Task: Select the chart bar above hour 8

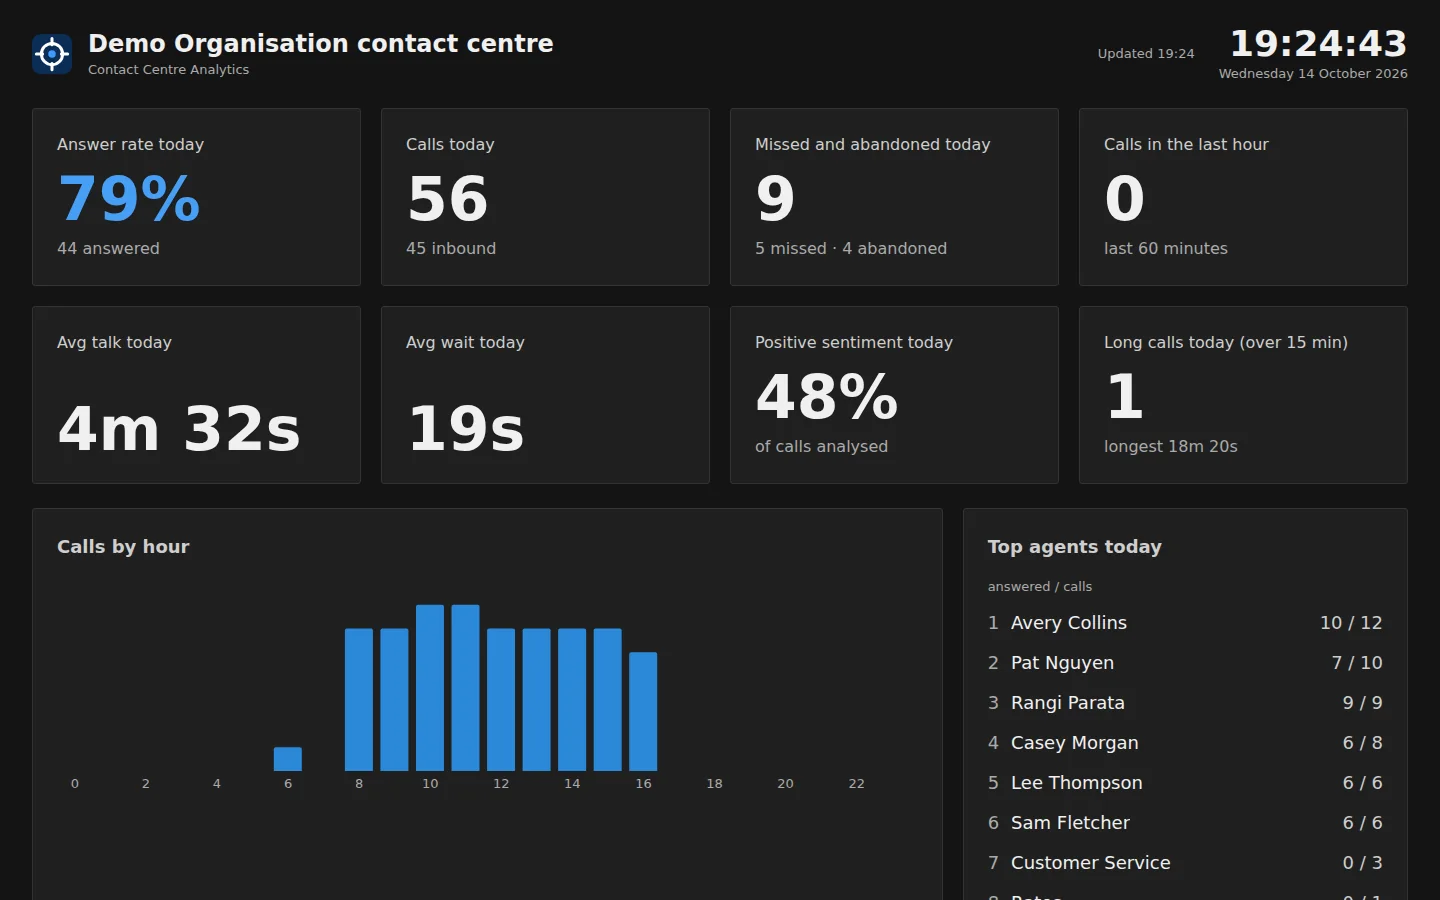Action: [359, 700]
